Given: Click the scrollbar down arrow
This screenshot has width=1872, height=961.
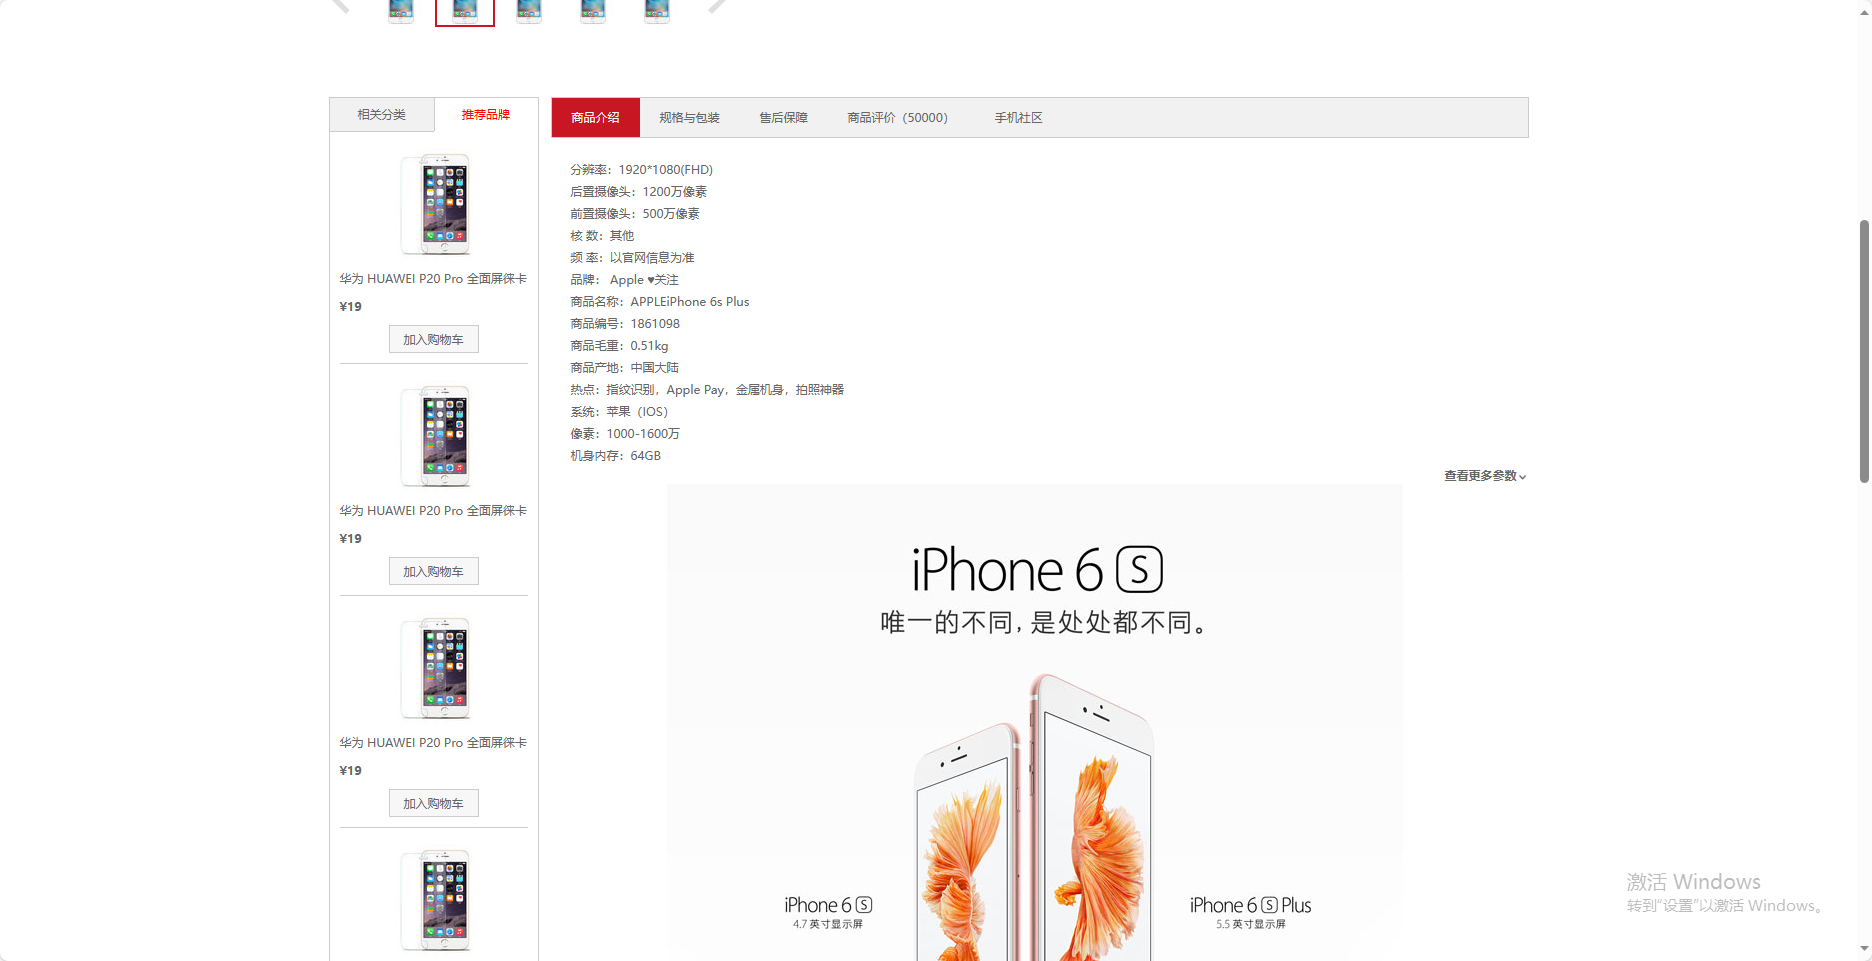Looking at the screenshot, I should click(x=1864, y=949).
